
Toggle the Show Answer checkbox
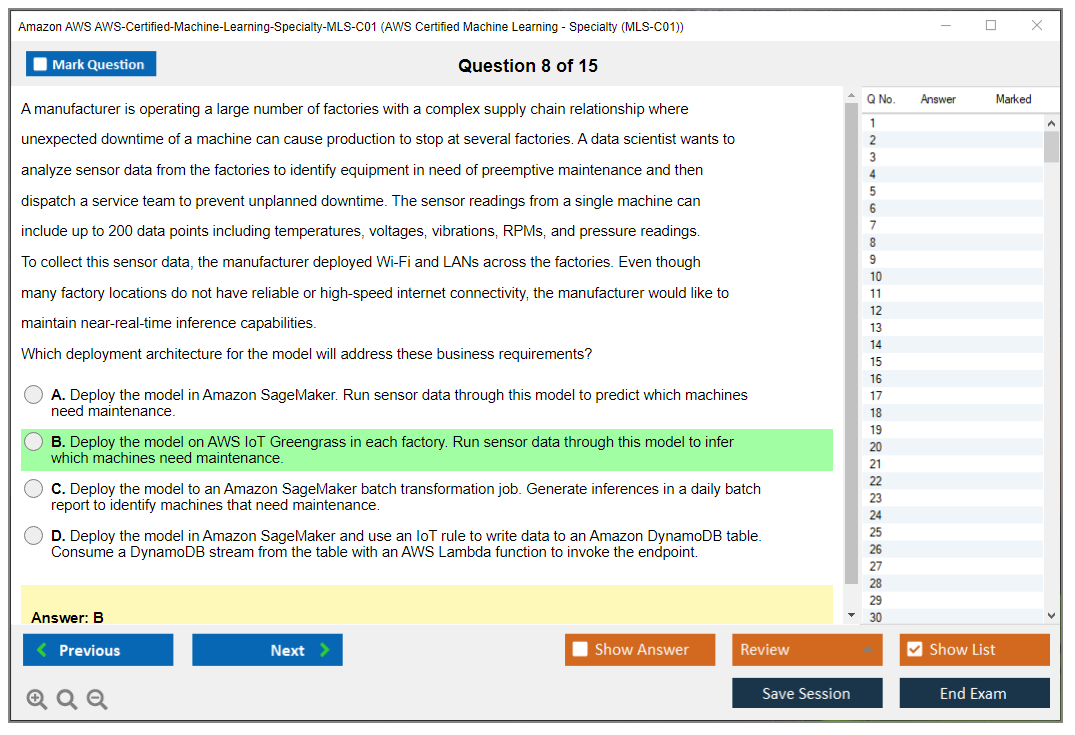pyautogui.click(x=581, y=650)
